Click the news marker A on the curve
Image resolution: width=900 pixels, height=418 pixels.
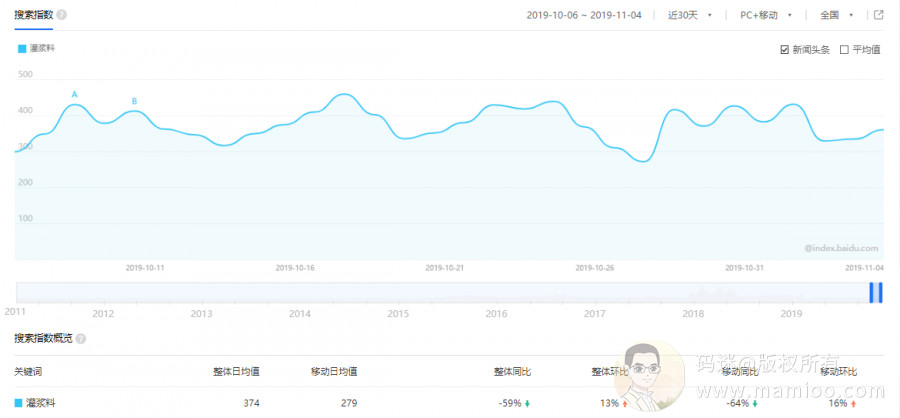74,95
